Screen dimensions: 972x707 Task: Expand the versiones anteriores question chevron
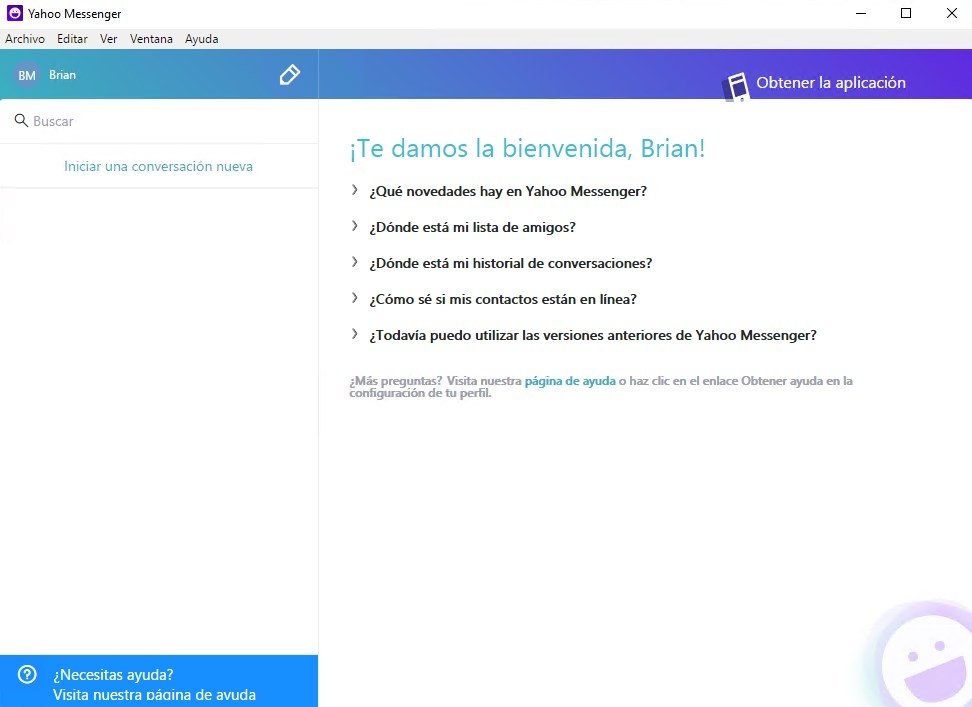tap(355, 334)
